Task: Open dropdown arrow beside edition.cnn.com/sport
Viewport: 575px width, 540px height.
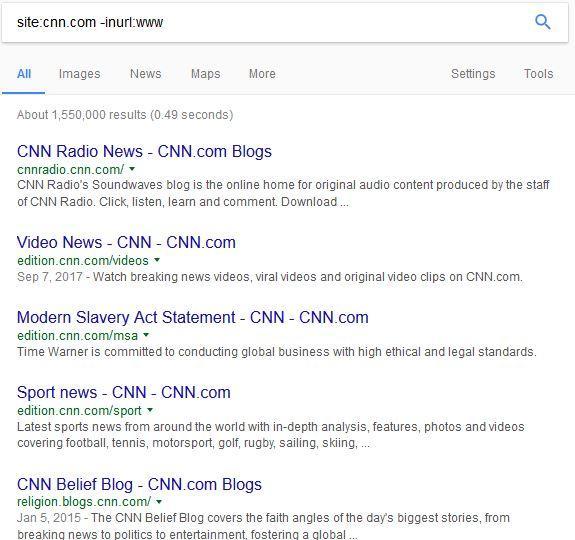Action: pos(150,410)
